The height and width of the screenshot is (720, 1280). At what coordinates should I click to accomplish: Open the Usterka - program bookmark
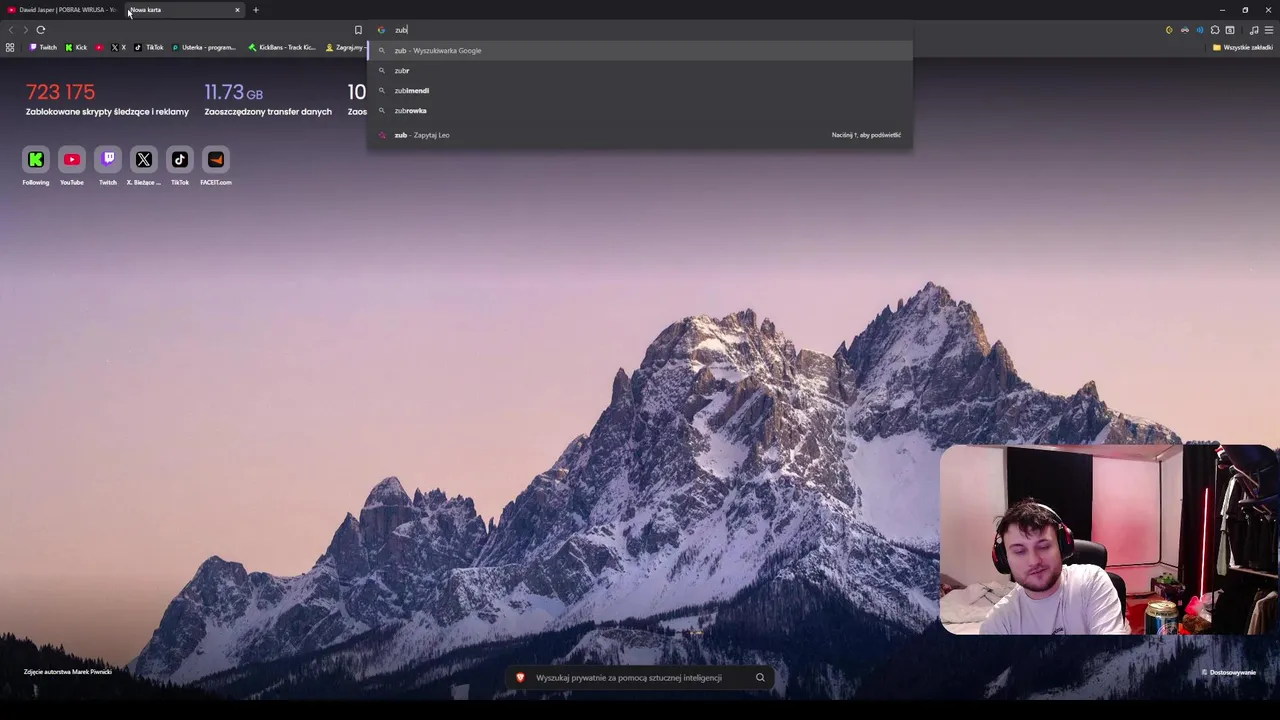pyautogui.click(x=204, y=47)
